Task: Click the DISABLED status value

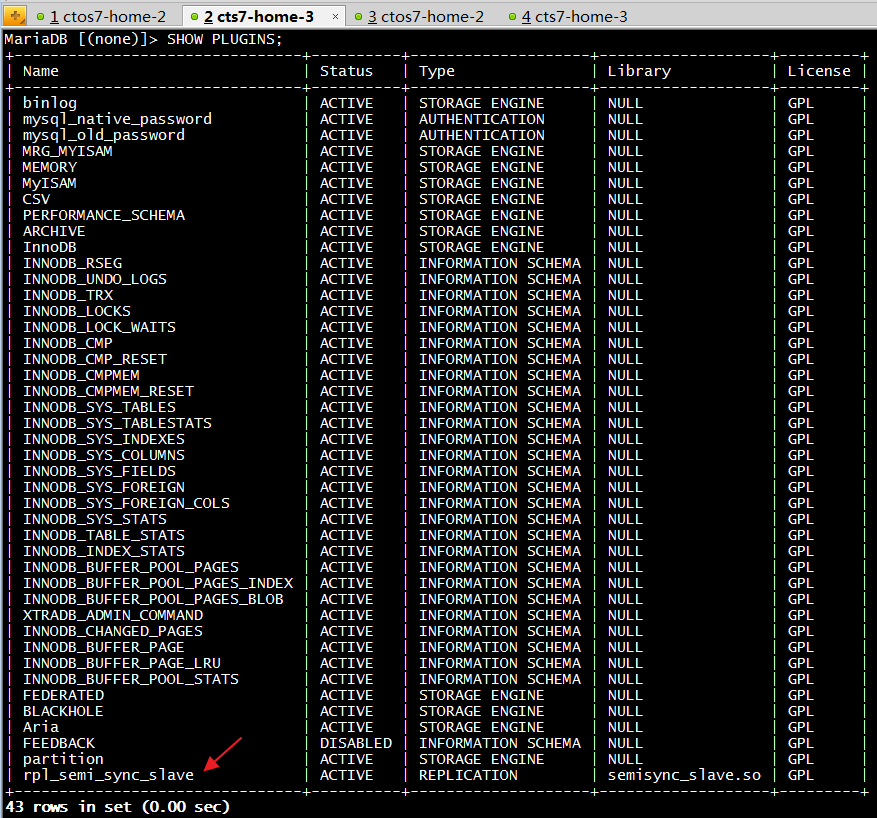Action: [x=356, y=743]
